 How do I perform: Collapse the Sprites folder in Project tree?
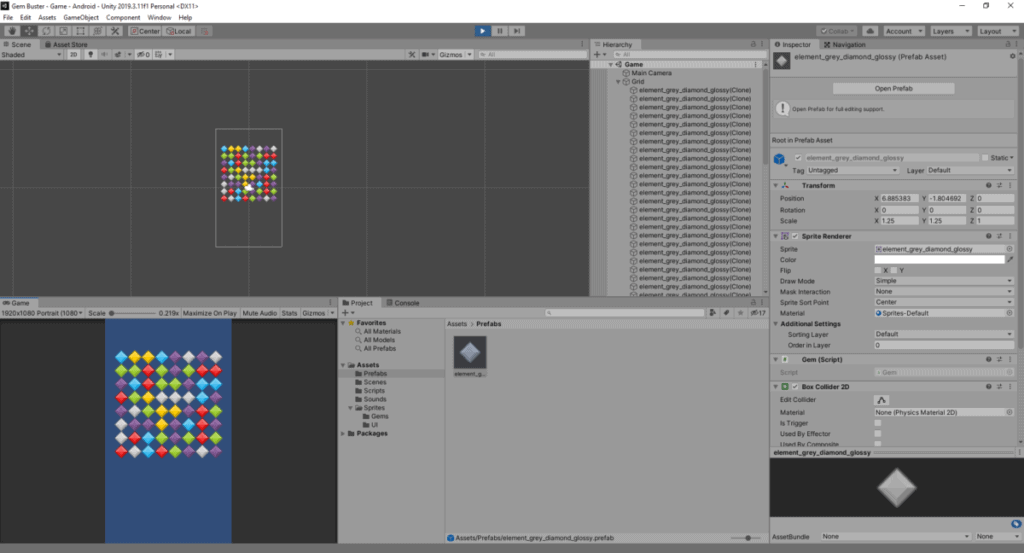pyautogui.click(x=352, y=408)
